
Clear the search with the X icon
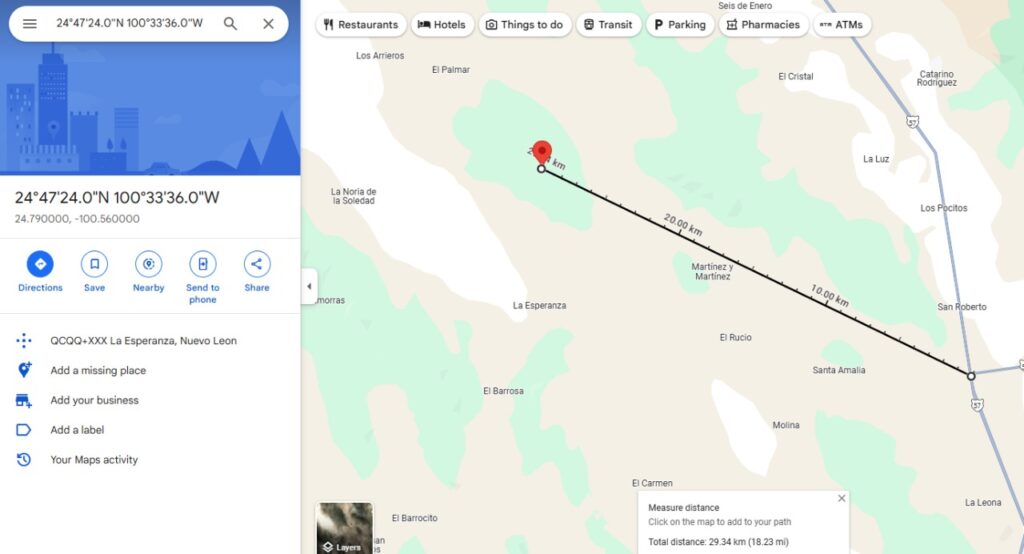[x=268, y=24]
